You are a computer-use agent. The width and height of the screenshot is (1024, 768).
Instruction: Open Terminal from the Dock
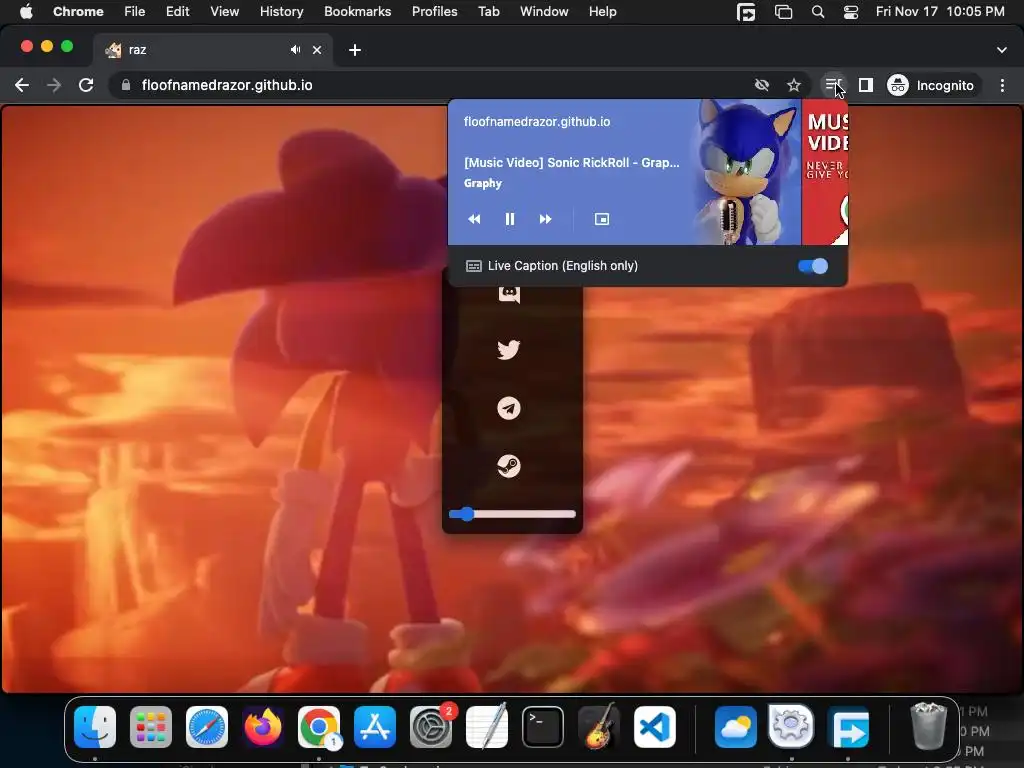coord(543,727)
